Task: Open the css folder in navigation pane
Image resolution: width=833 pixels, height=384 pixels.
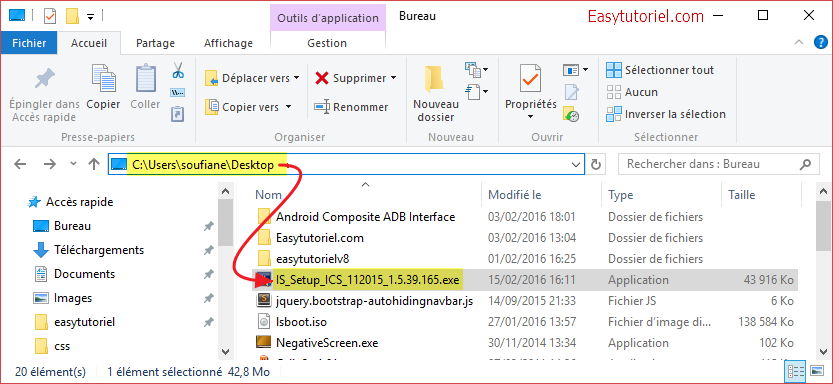Action: click(52, 346)
